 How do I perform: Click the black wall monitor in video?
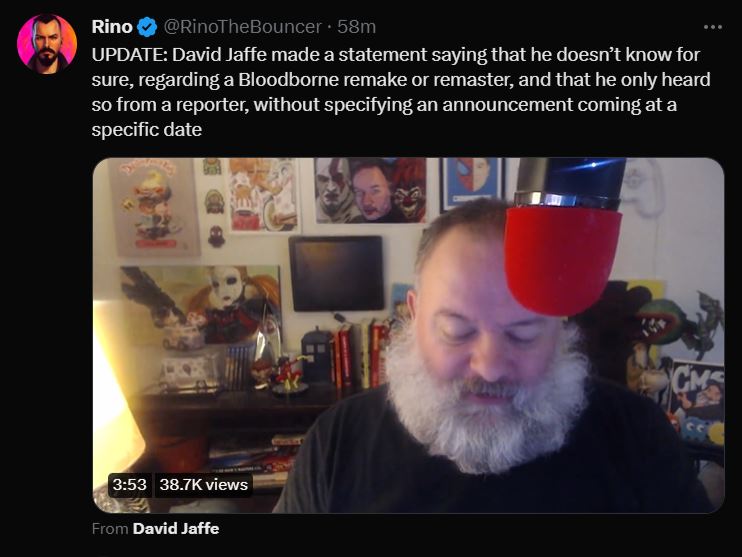point(336,273)
